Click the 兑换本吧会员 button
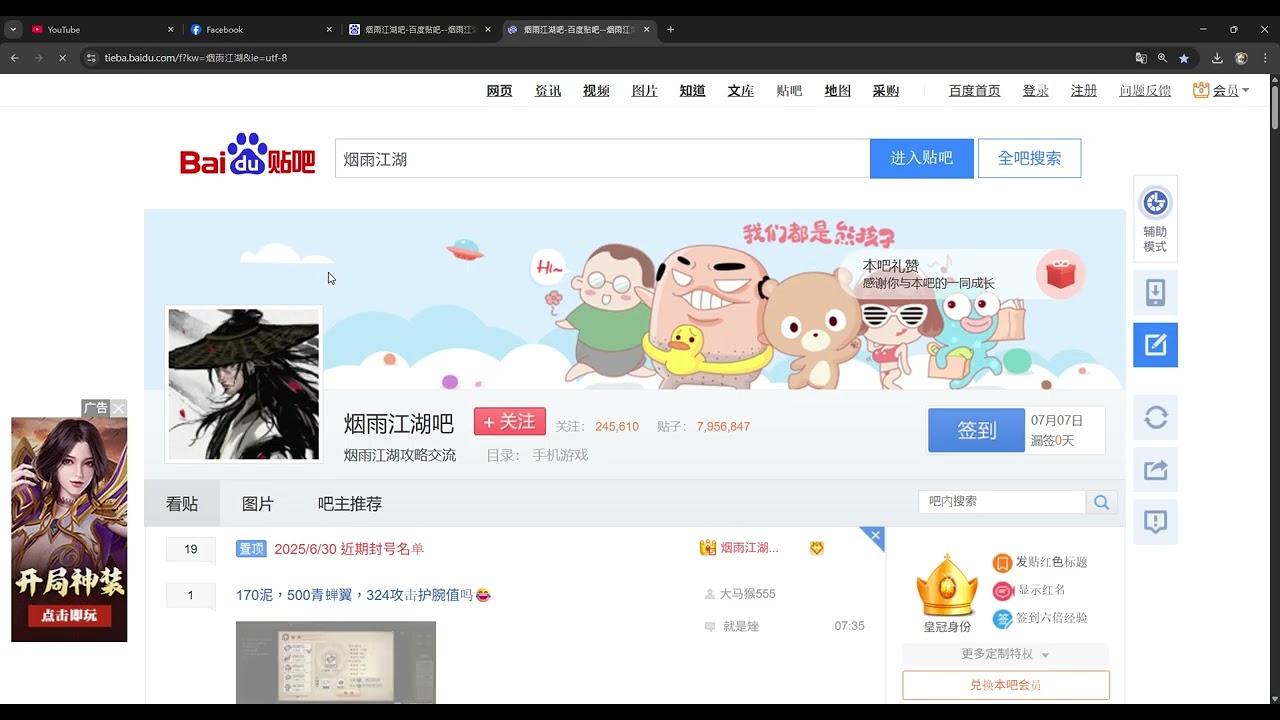Screen dimensions: 1280x720 1005,685
